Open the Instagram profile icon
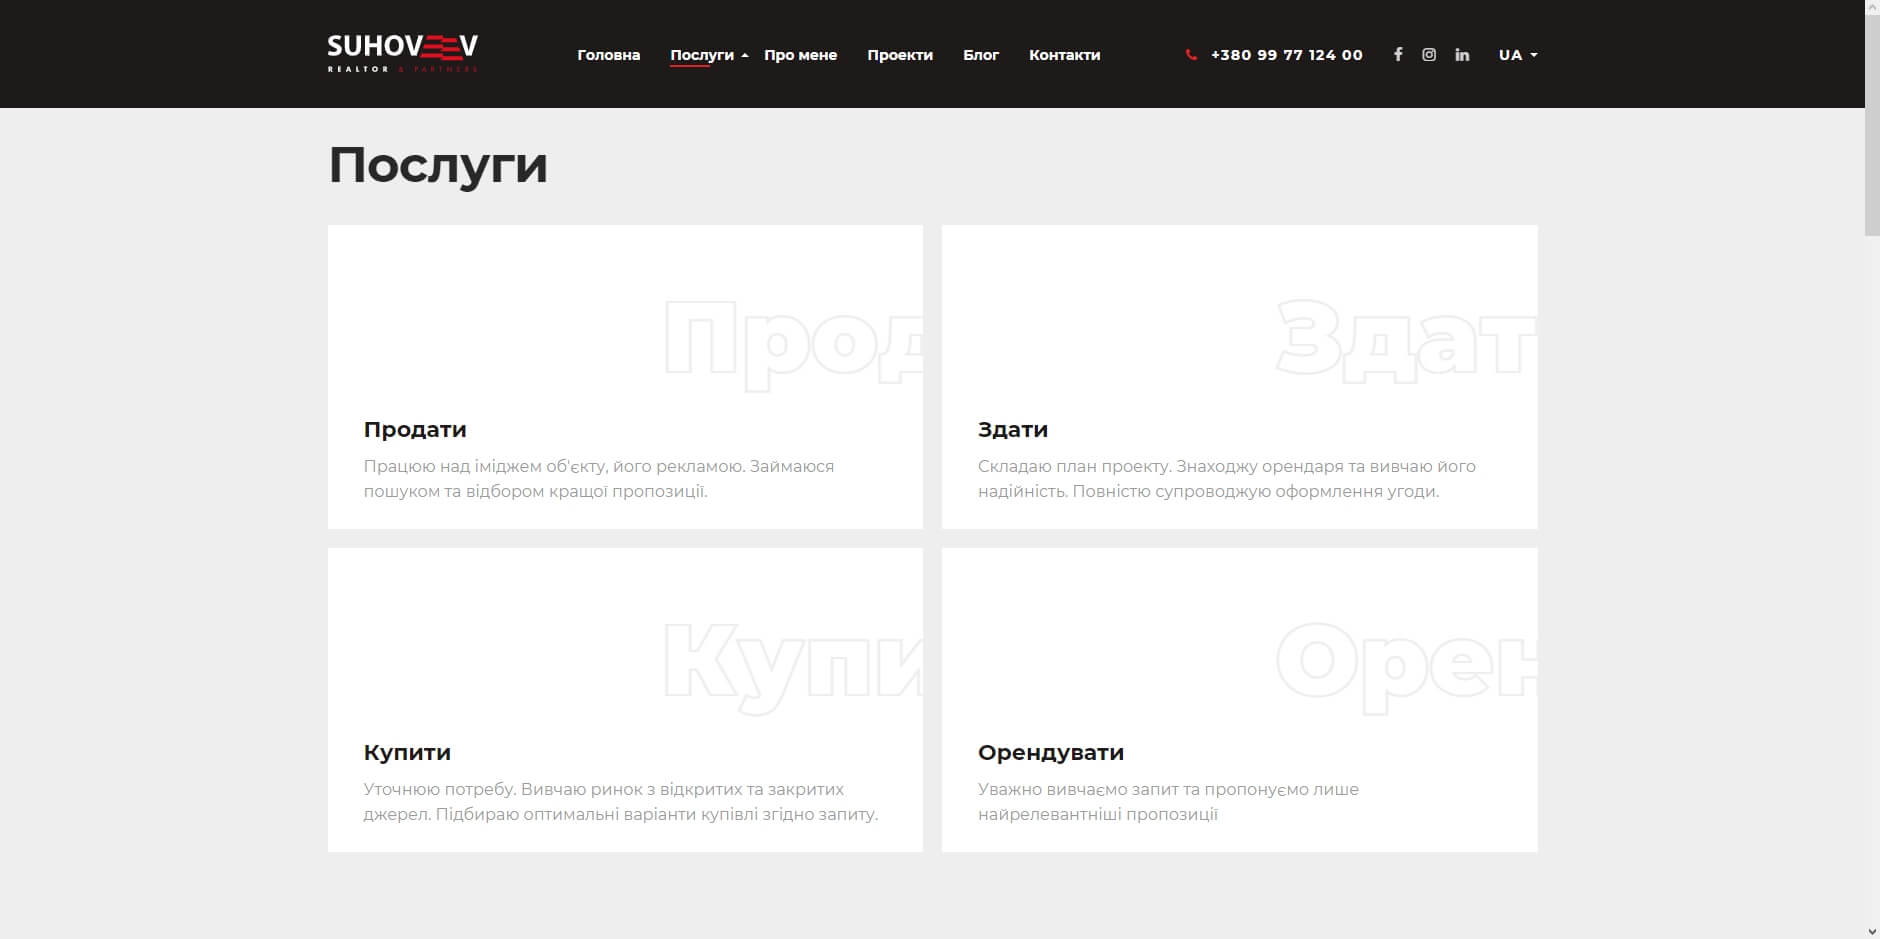The width and height of the screenshot is (1880, 939). tap(1429, 55)
